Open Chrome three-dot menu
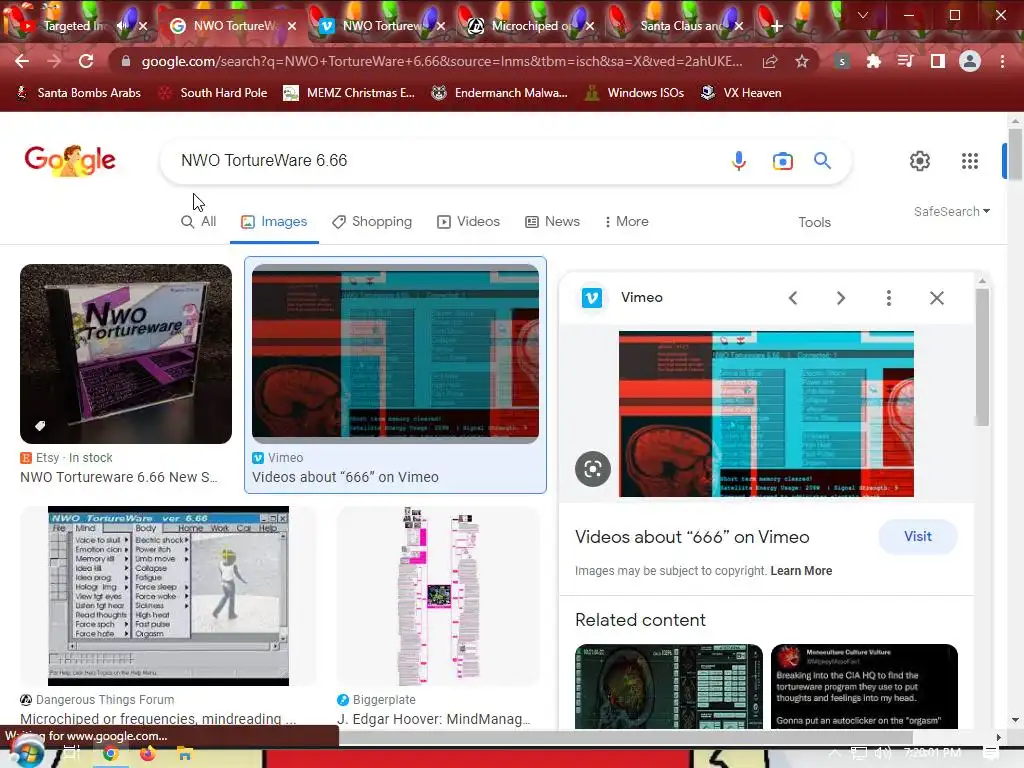Image resolution: width=1024 pixels, height=768 pixels. point(1002,61)
